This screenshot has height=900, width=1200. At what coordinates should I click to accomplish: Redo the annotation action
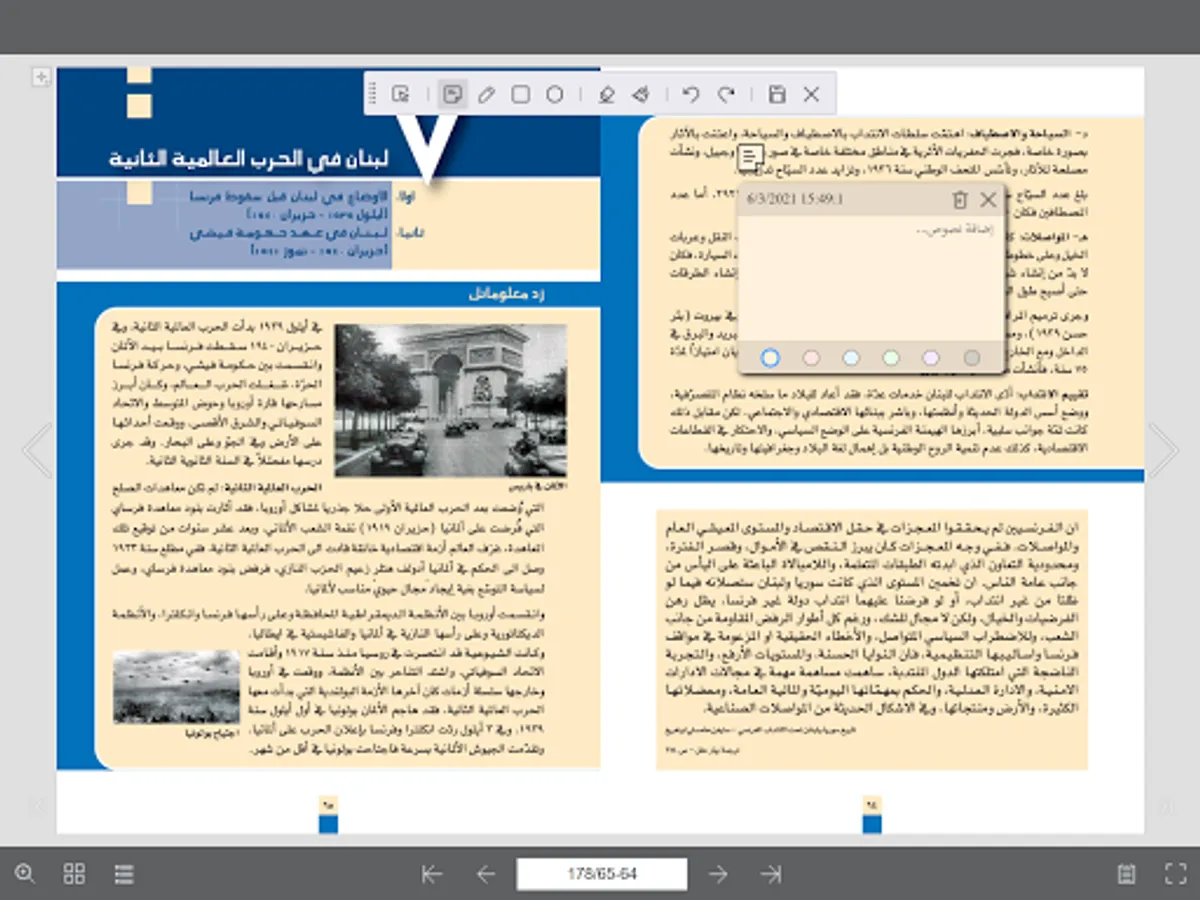pos(727,95)
